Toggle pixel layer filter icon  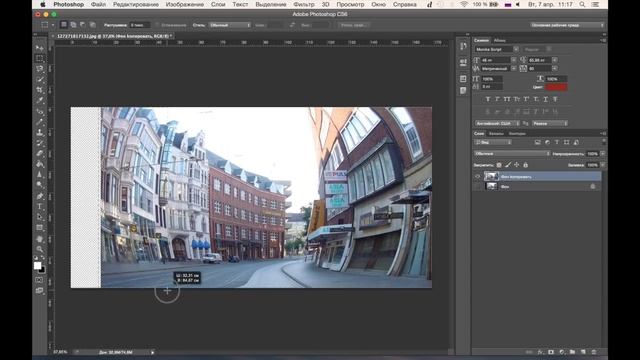pos(538,142)
